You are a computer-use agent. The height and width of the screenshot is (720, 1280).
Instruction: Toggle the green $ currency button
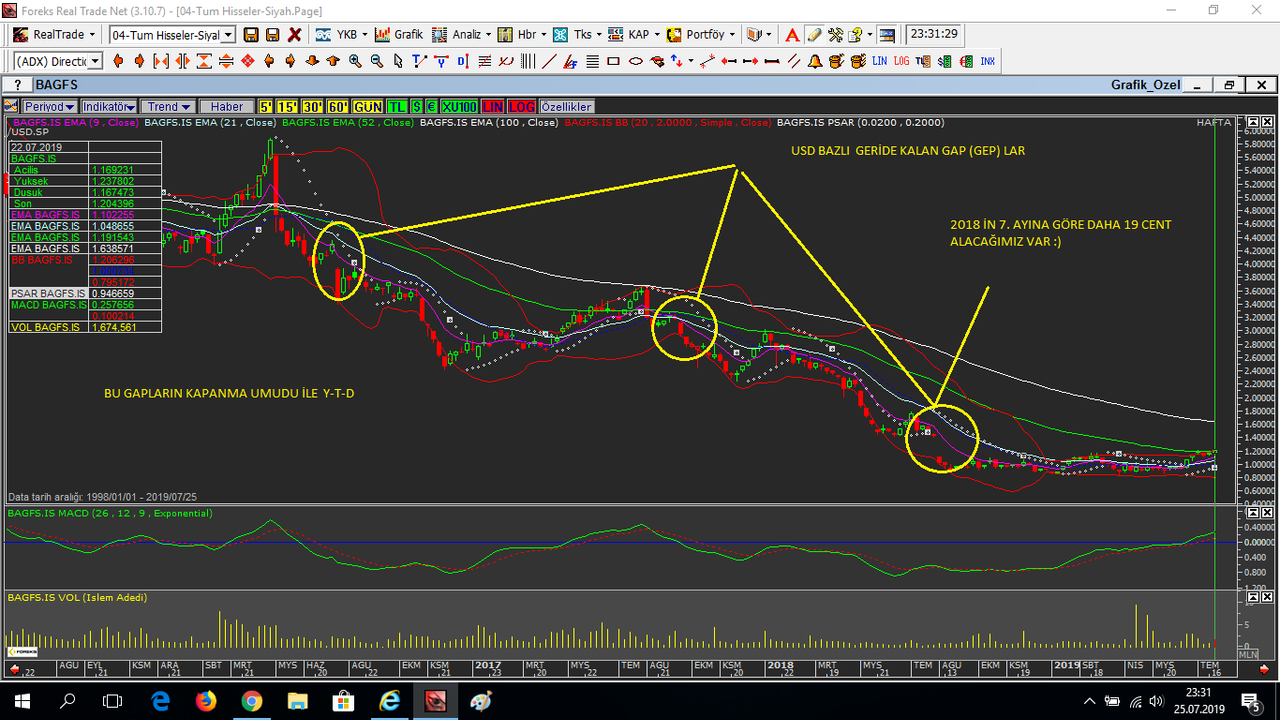click(x=417, y=106)
